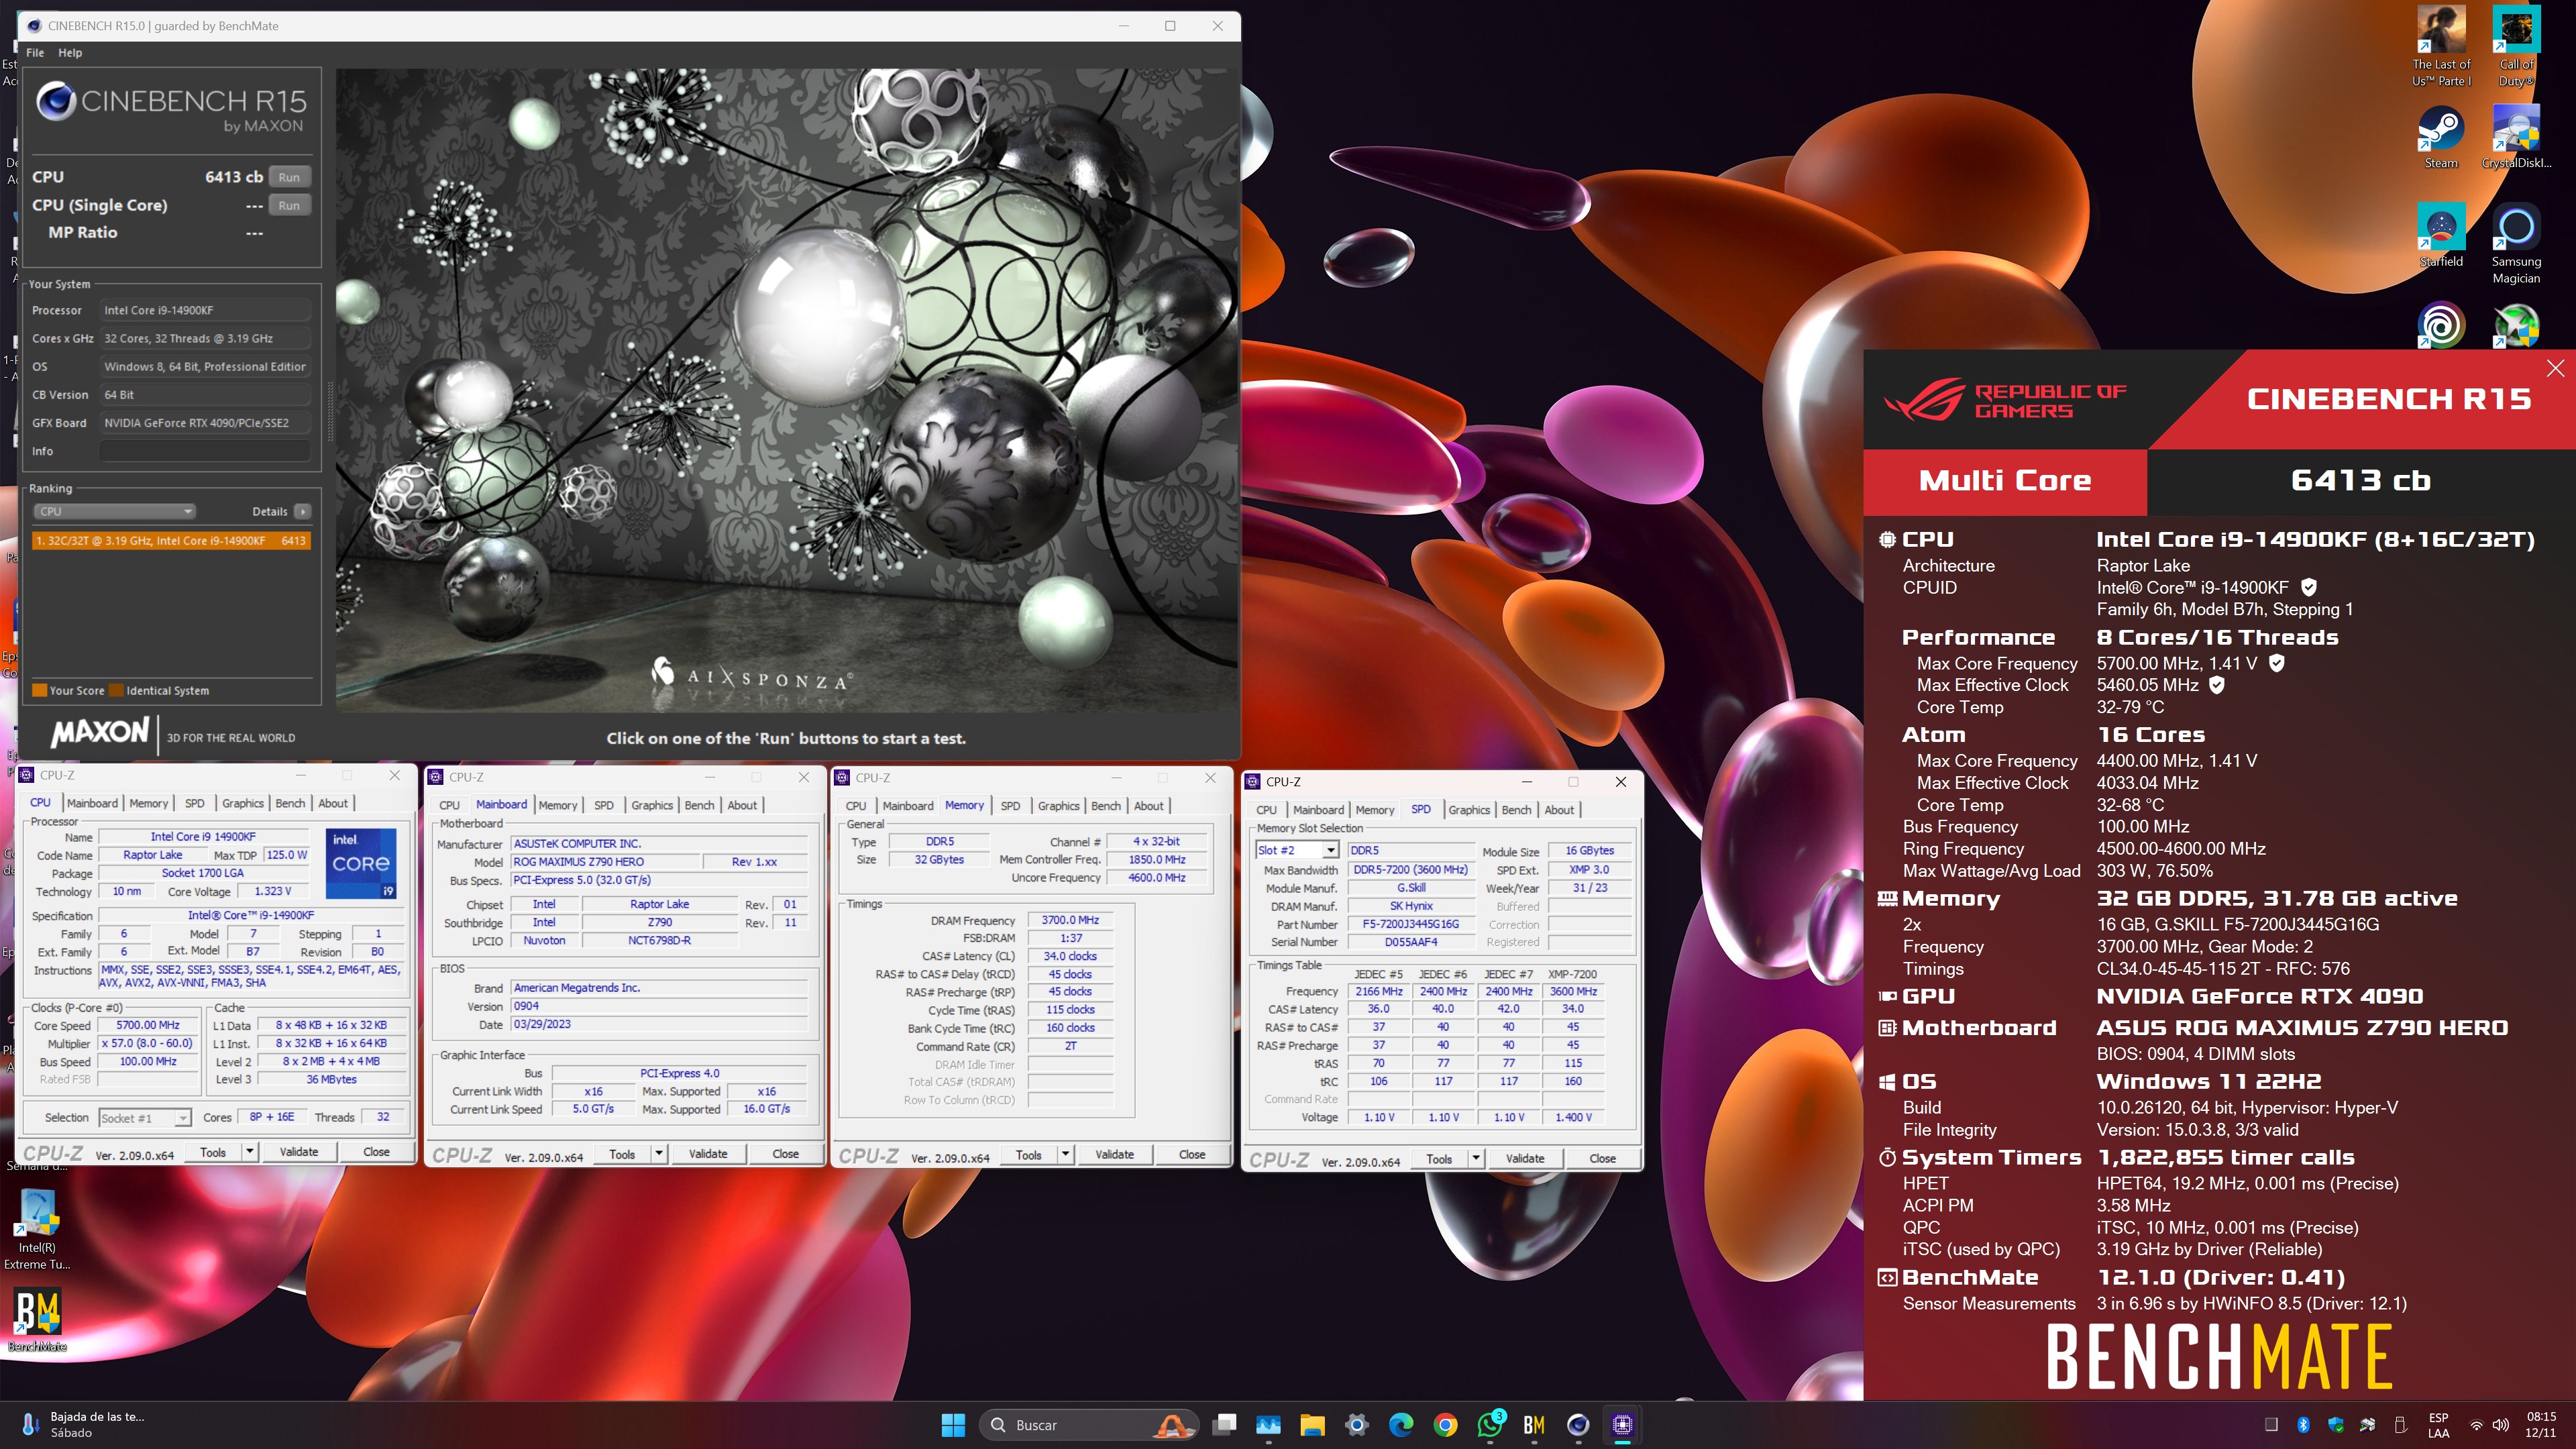The height and width of the screenshot is (1449, 2576).
Task: Open Tools dropdown arrow in CPU-Z Memory window
Action: [1065, 1154]
